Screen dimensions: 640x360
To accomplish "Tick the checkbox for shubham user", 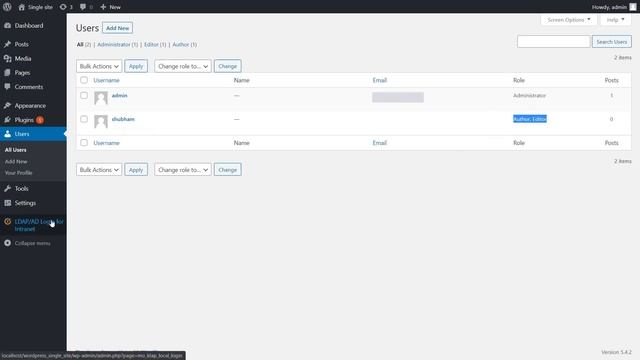I will click(x=84, y=119).
